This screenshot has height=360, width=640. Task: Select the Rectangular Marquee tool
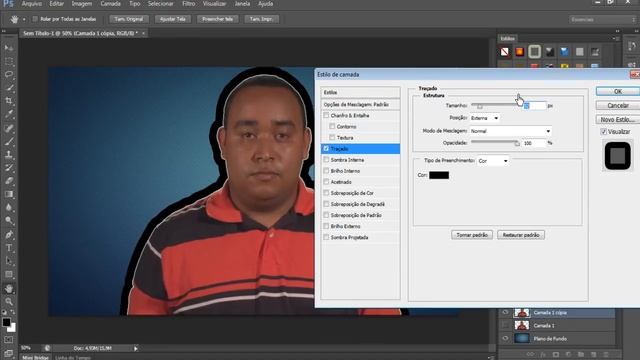pyautogui.click(x=9, y=62)
